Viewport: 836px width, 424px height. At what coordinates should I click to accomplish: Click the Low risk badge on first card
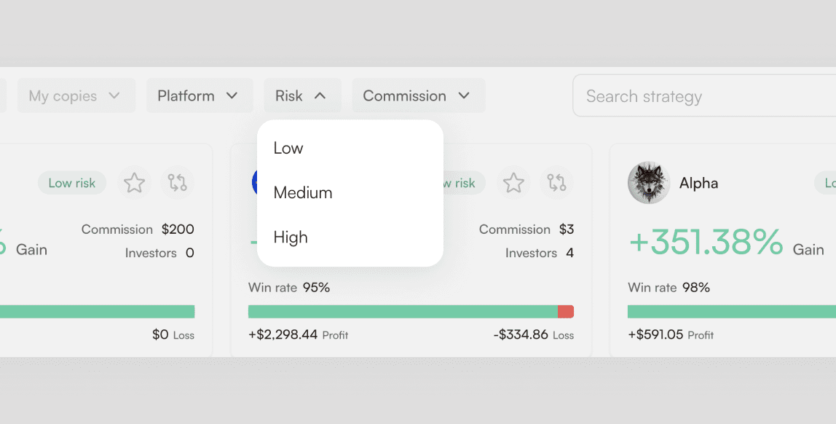click(x=72, y=183)
